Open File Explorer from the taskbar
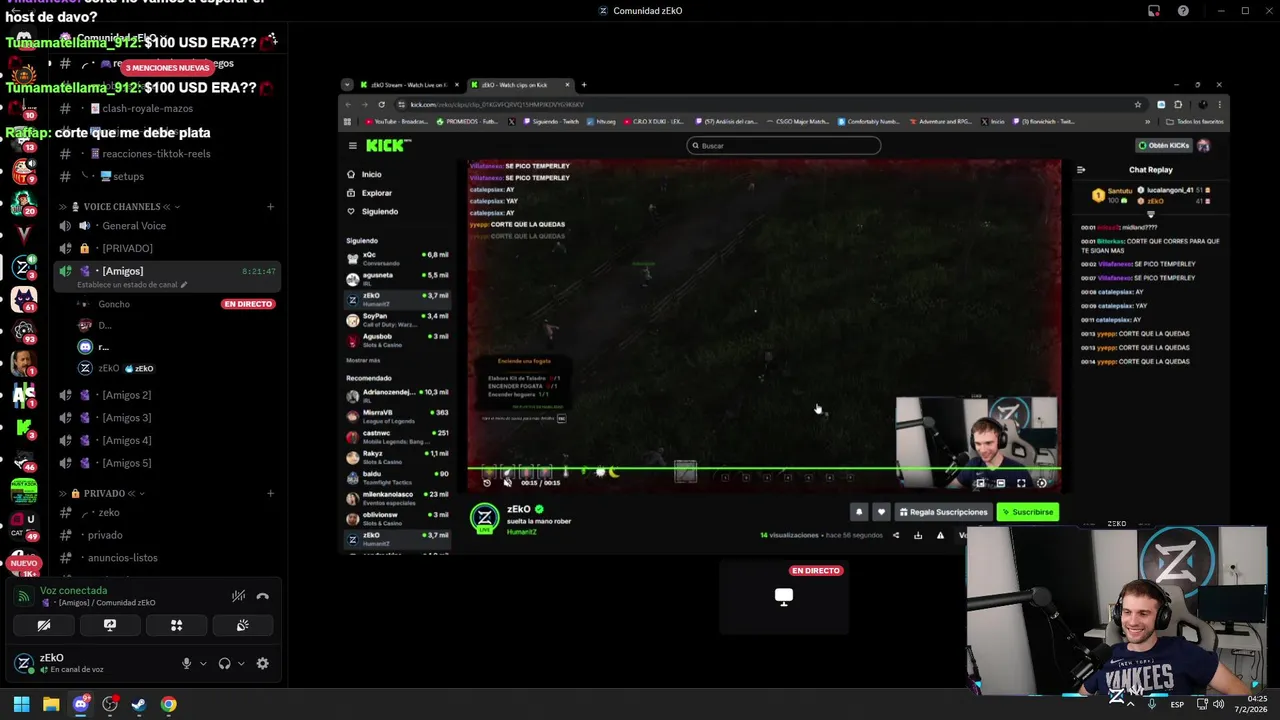The height and width of the screenshot is (720, 1280). coord(51,704)
